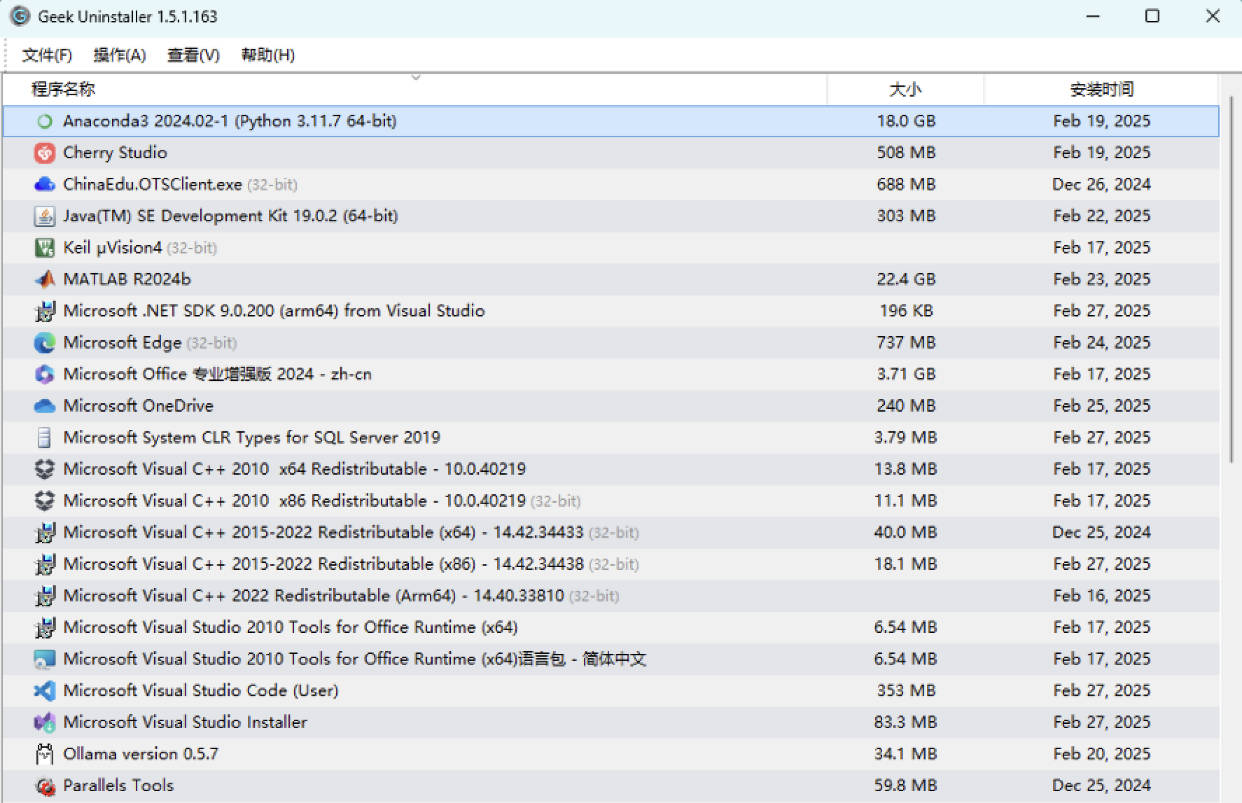Open the 帮助(H) menu
The width and height of the screenshot is (1242, 803).
[x=268, y=55]
